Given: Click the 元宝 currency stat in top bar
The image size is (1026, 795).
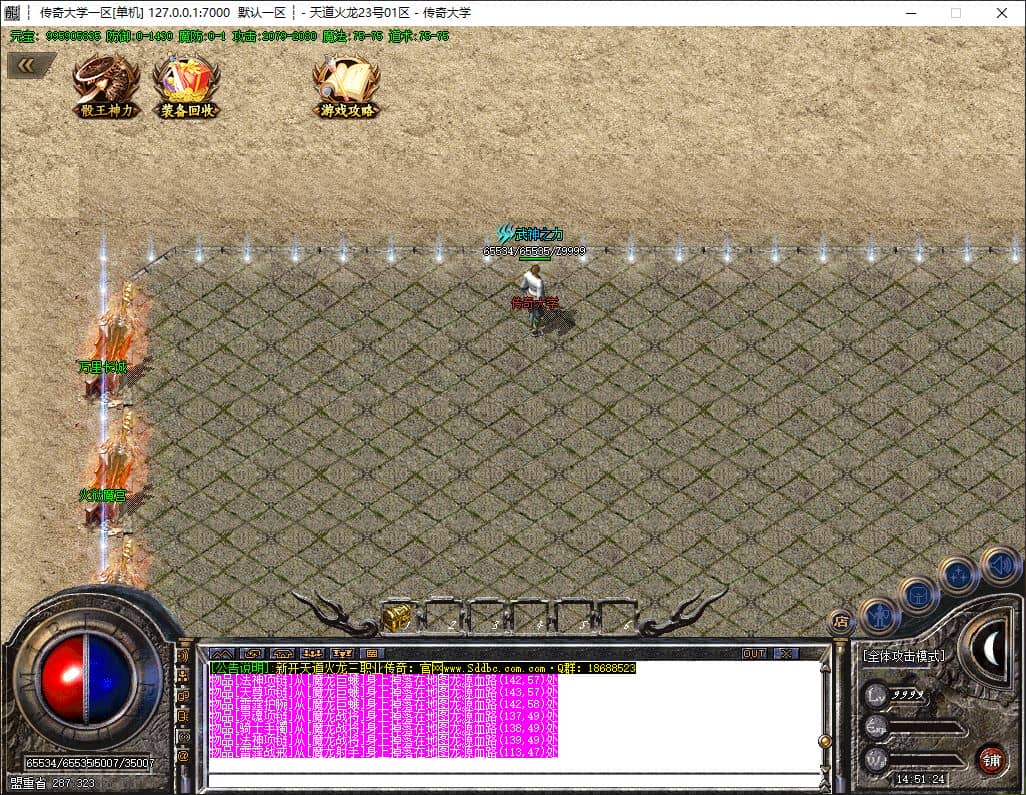Looking at the screenshot, I should pyautogui.click(x=55, y=37).
